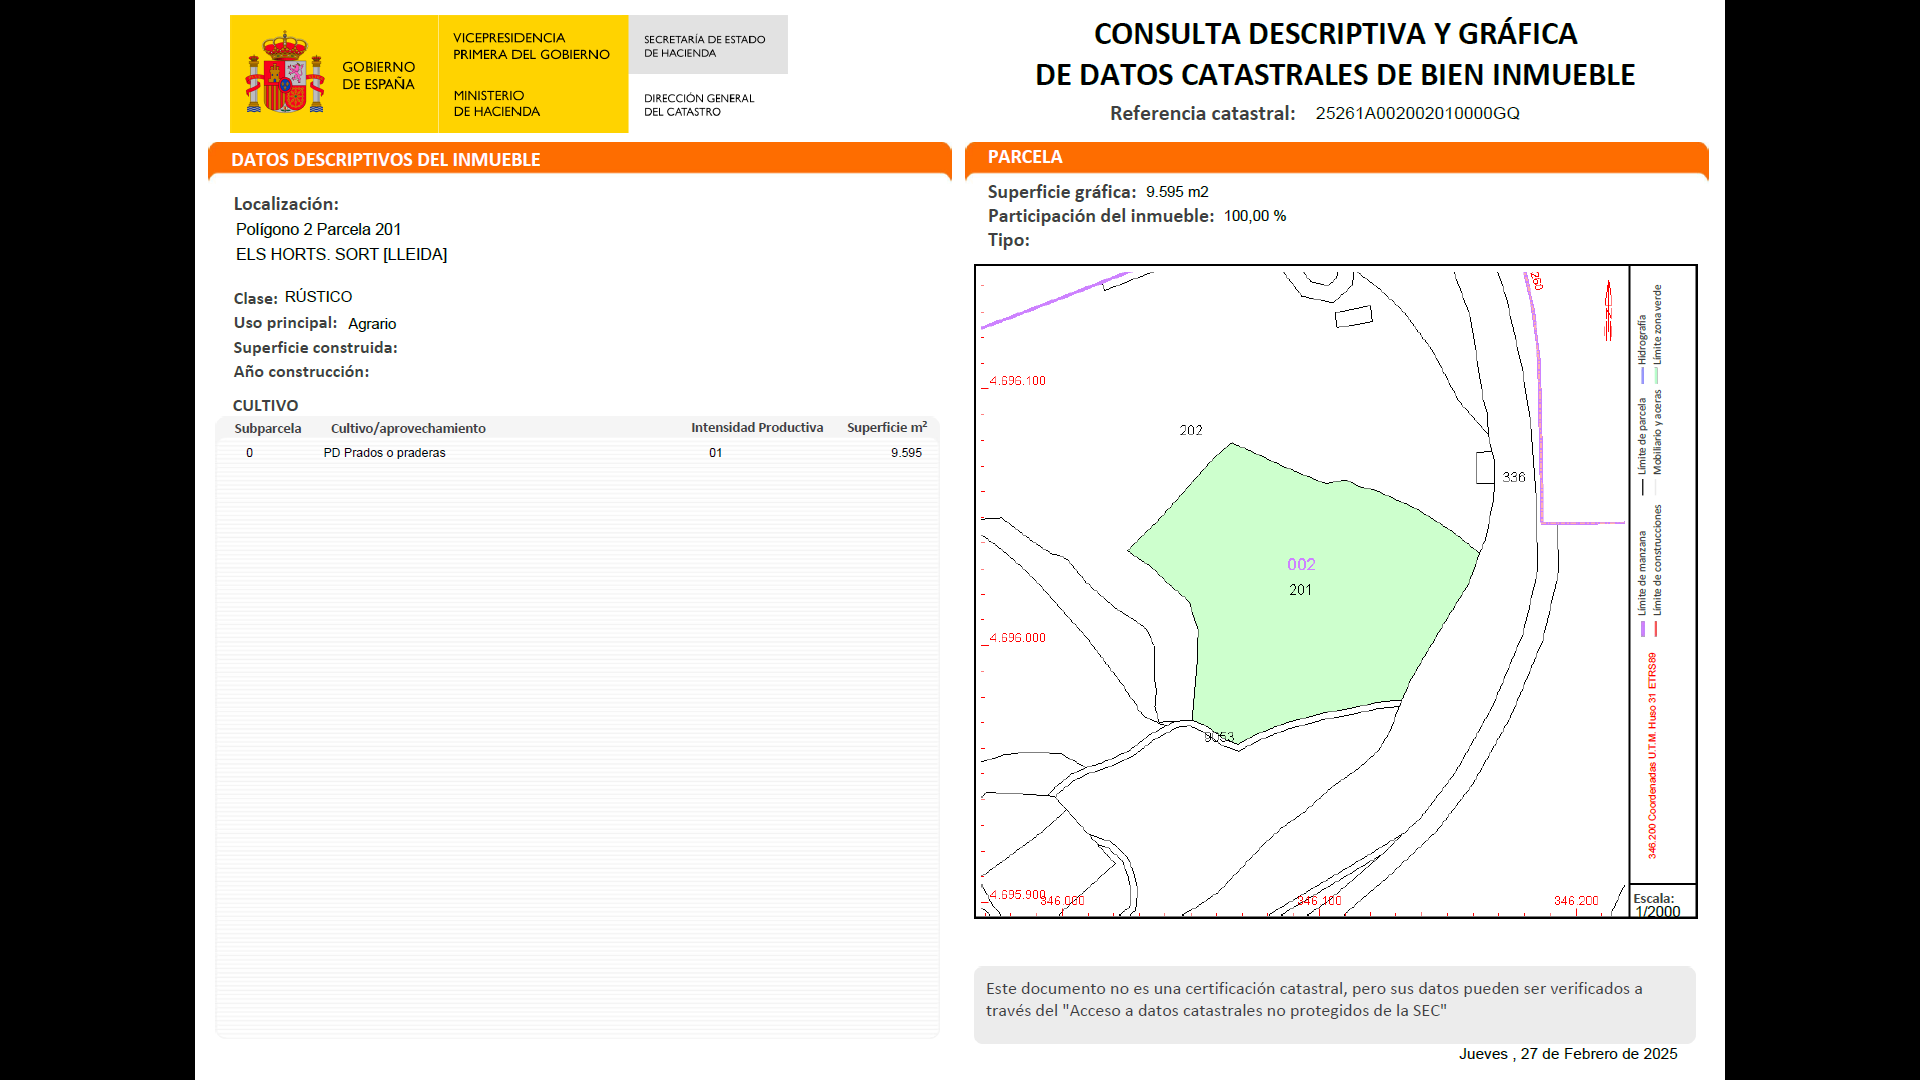
Task: Click the black 'Límite de parcela' legend line
Action: pos(1642,488)
